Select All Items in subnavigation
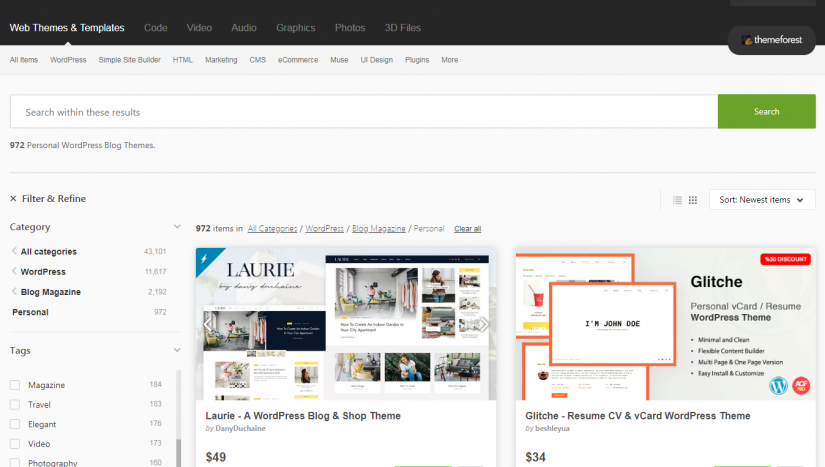The image size is (825, 467). 24,60
